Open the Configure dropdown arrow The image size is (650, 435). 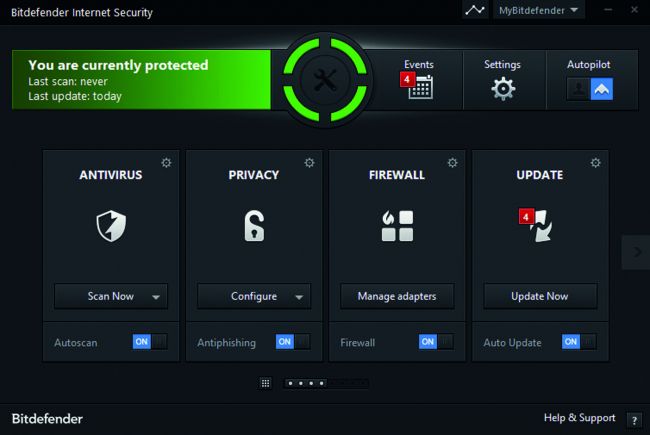pos(299,297)
